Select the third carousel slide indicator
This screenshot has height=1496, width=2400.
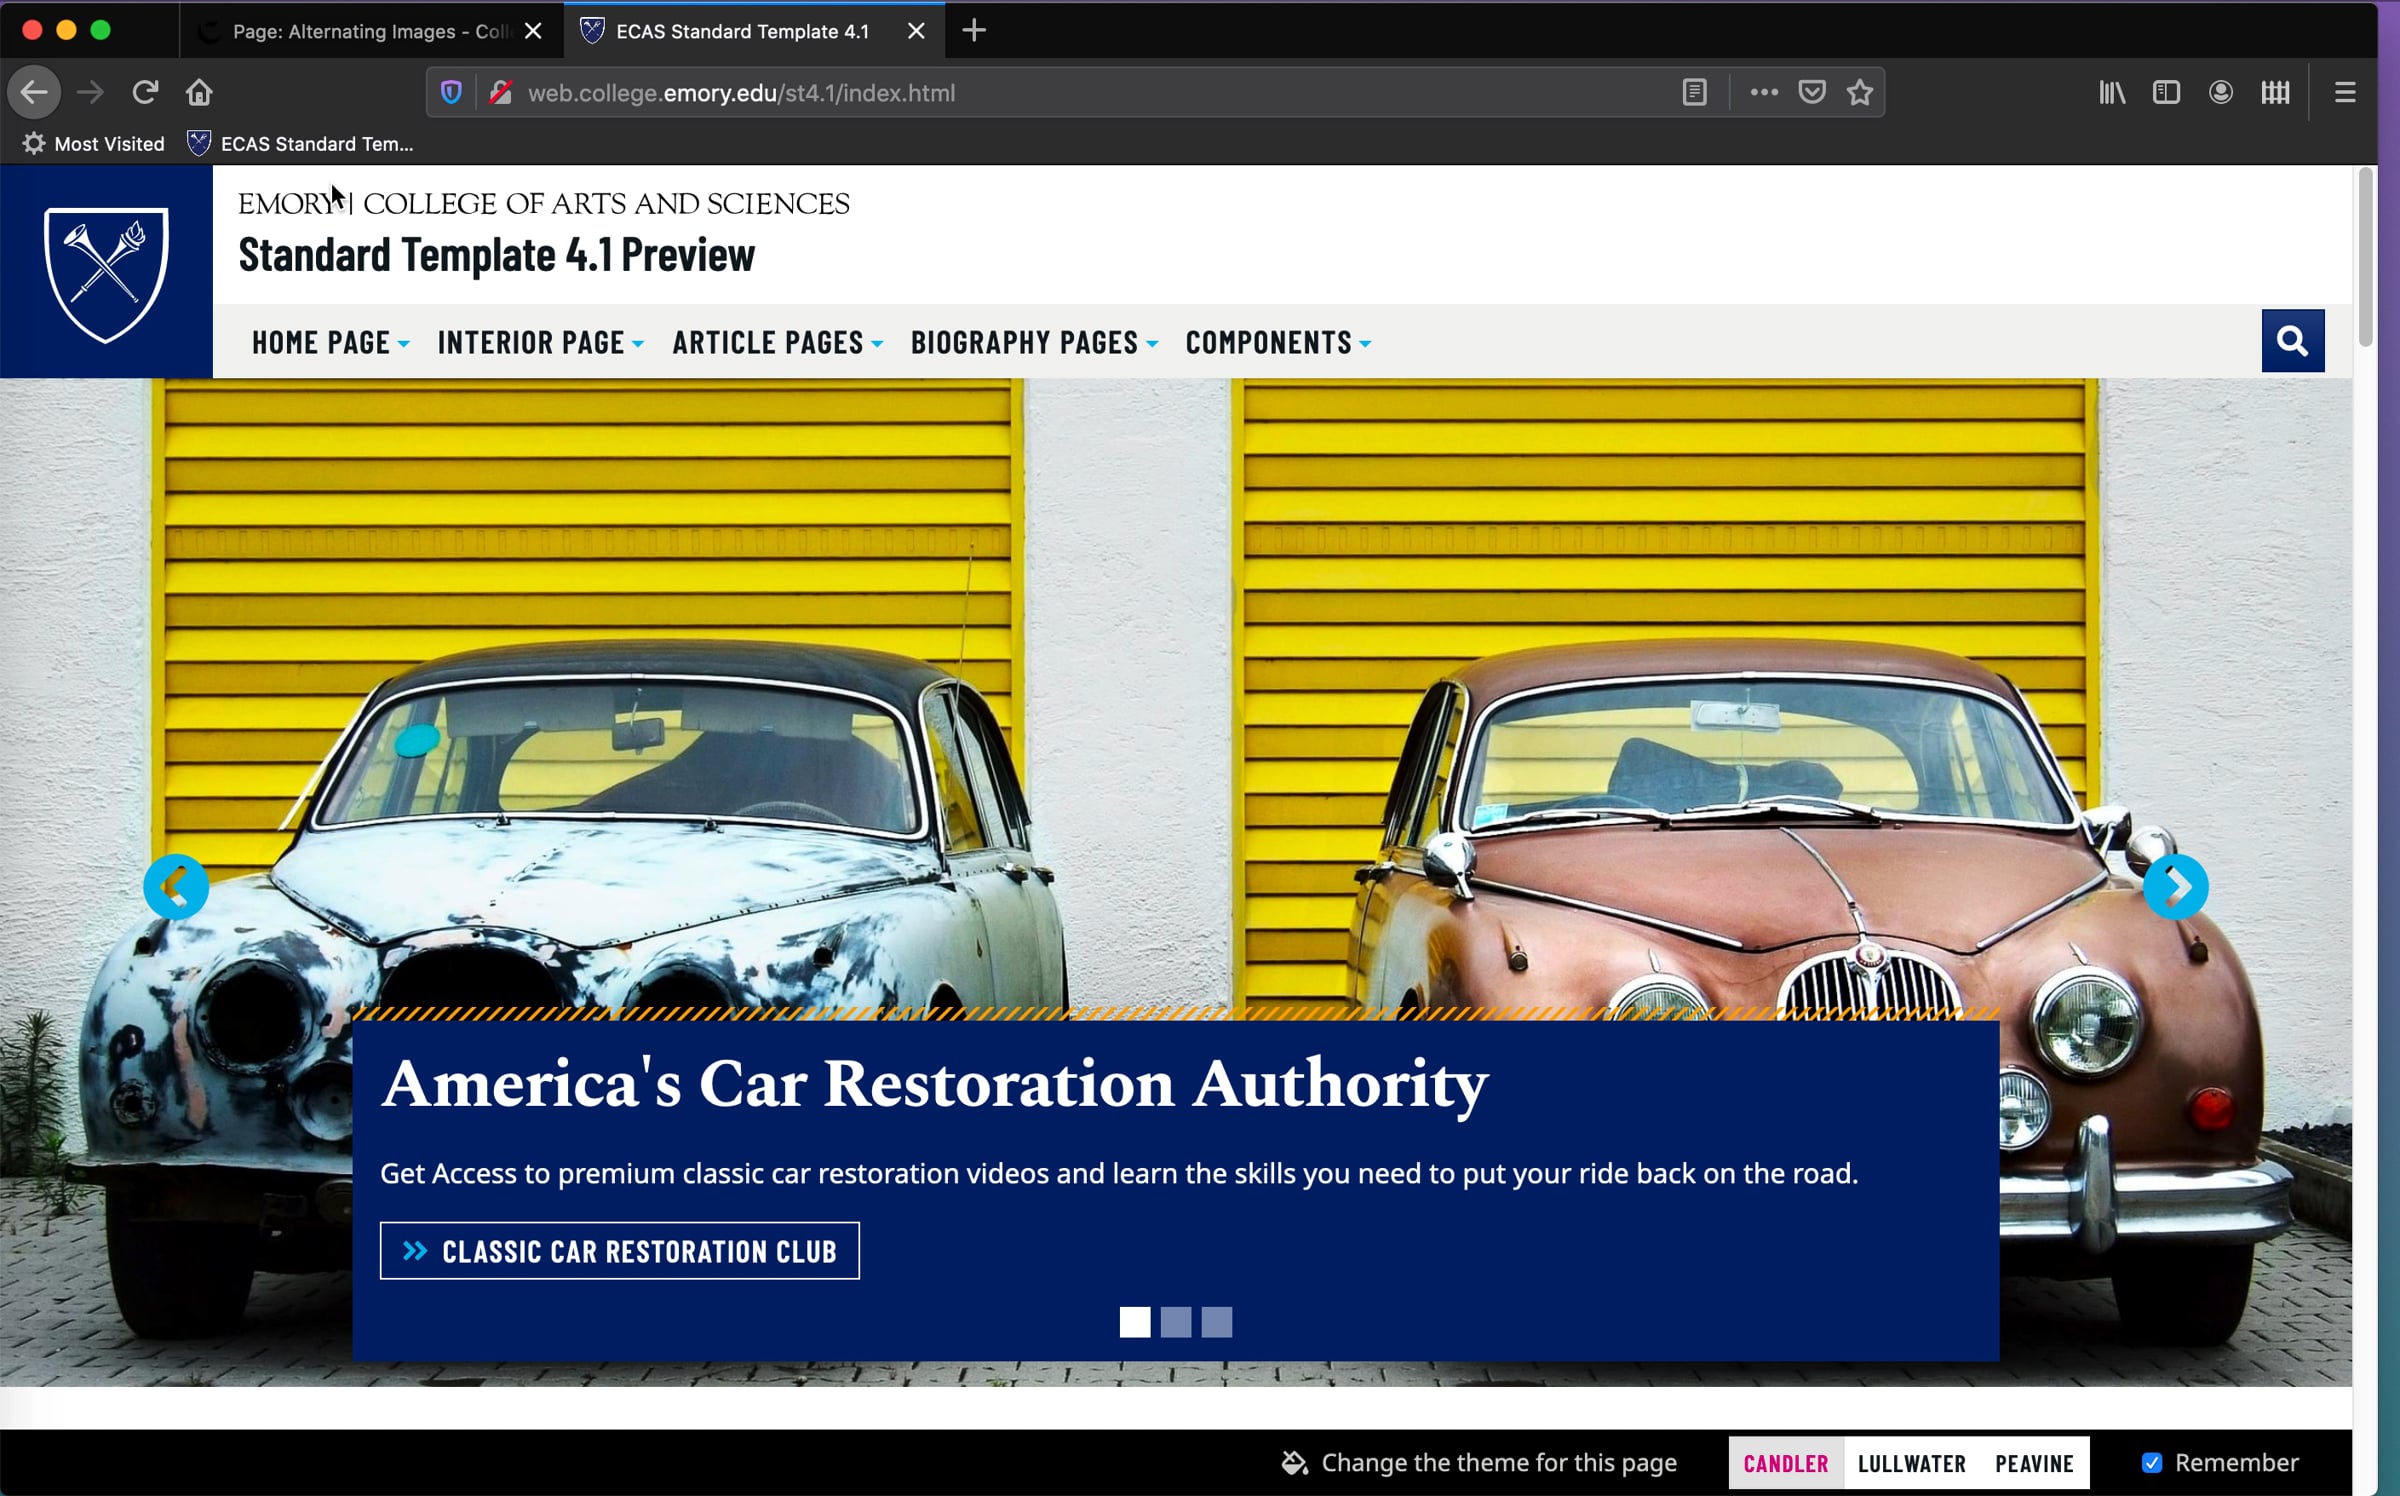(1217, 1322)
